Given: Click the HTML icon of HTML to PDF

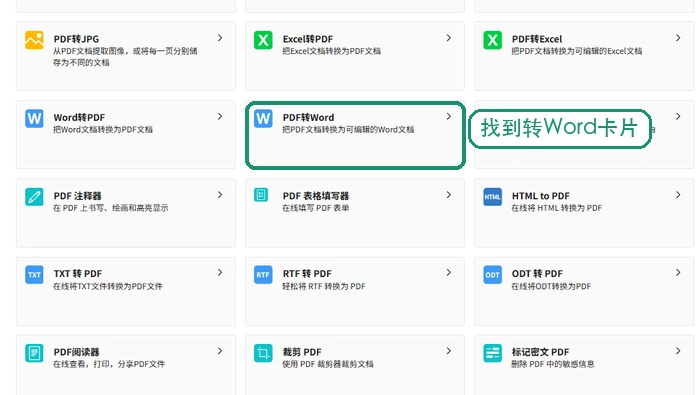Looking at the screenshot, I should tap(492, 197).
